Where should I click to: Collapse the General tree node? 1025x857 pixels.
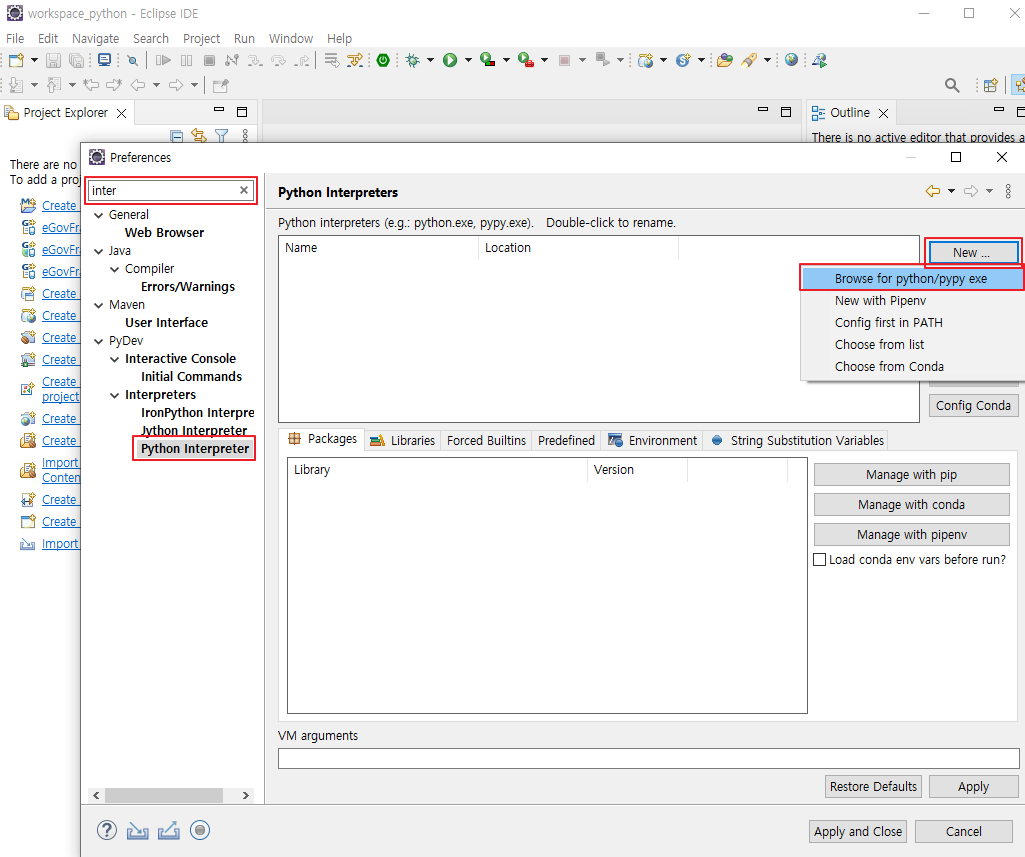99,215
